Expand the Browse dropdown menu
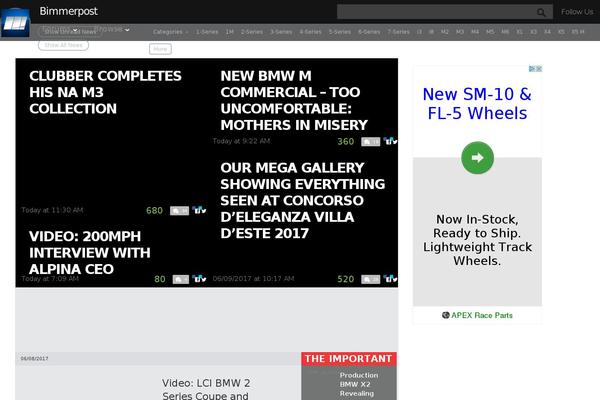600x400 pixels. [x=112, y=29]
